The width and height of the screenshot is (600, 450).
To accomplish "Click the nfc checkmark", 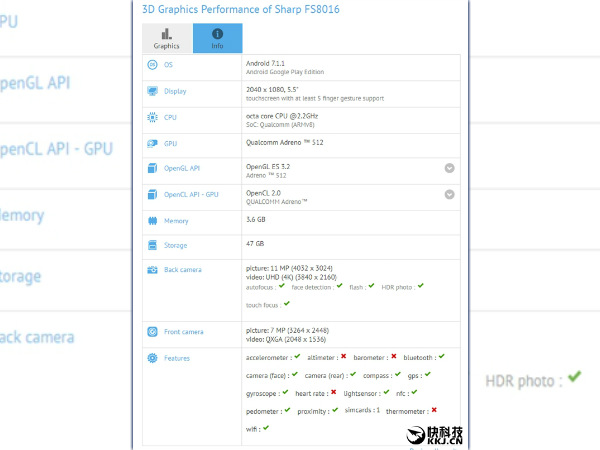I will click(x=414, y=392).
